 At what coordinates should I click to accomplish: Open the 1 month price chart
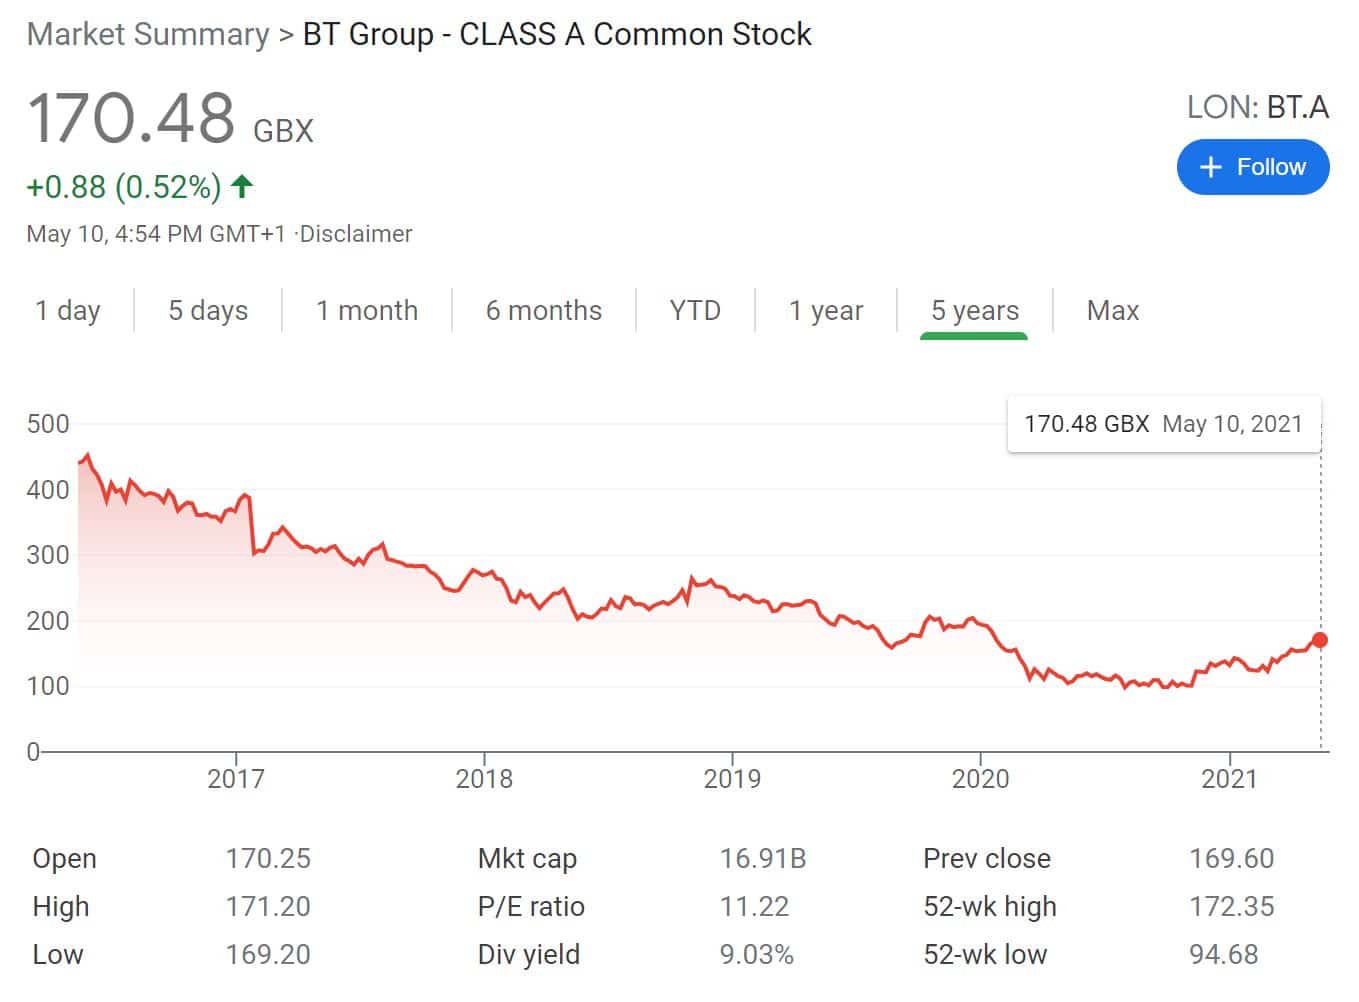pos(368,310)
